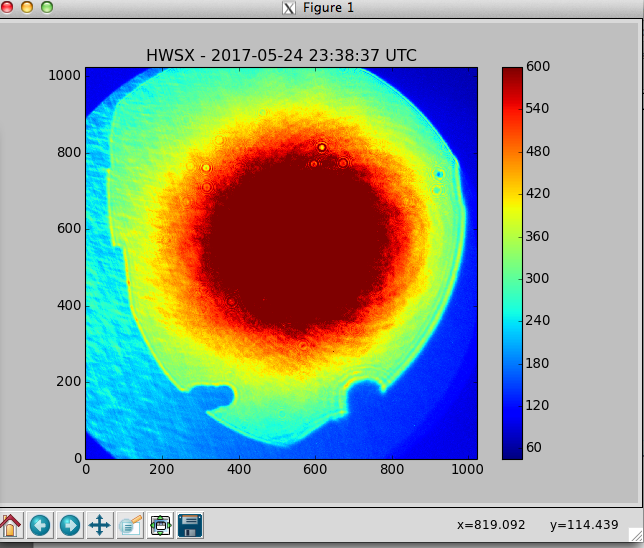Close the Figure 1 window with the red button
The width and height of the screenshot is (644, 548).
click(x=6, y=6)
